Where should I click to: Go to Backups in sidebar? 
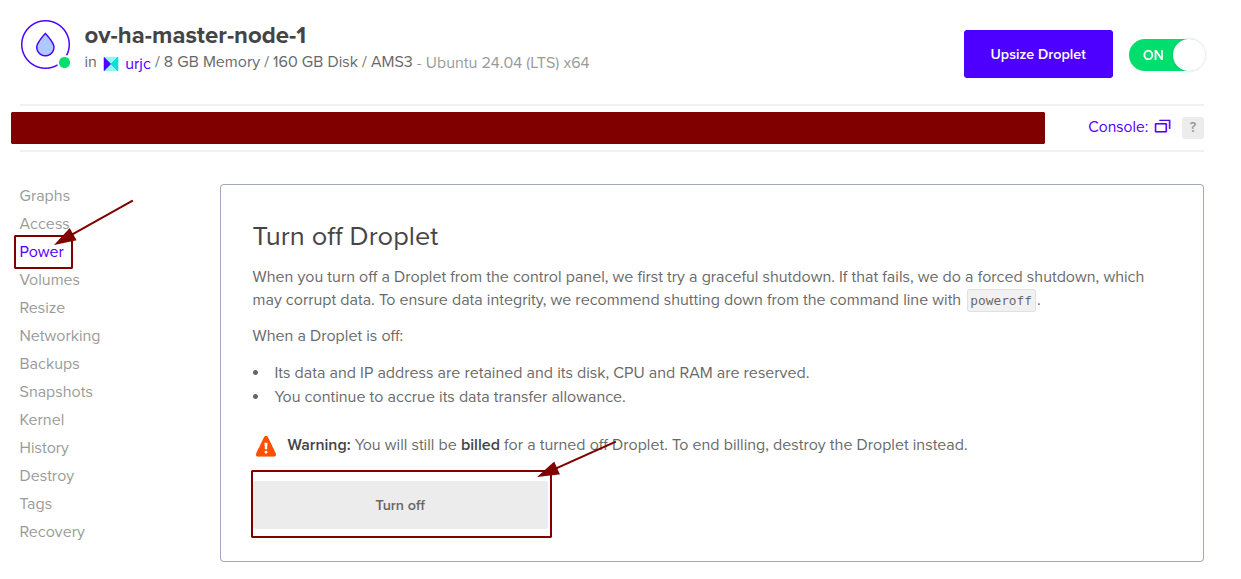coord(50,364)
